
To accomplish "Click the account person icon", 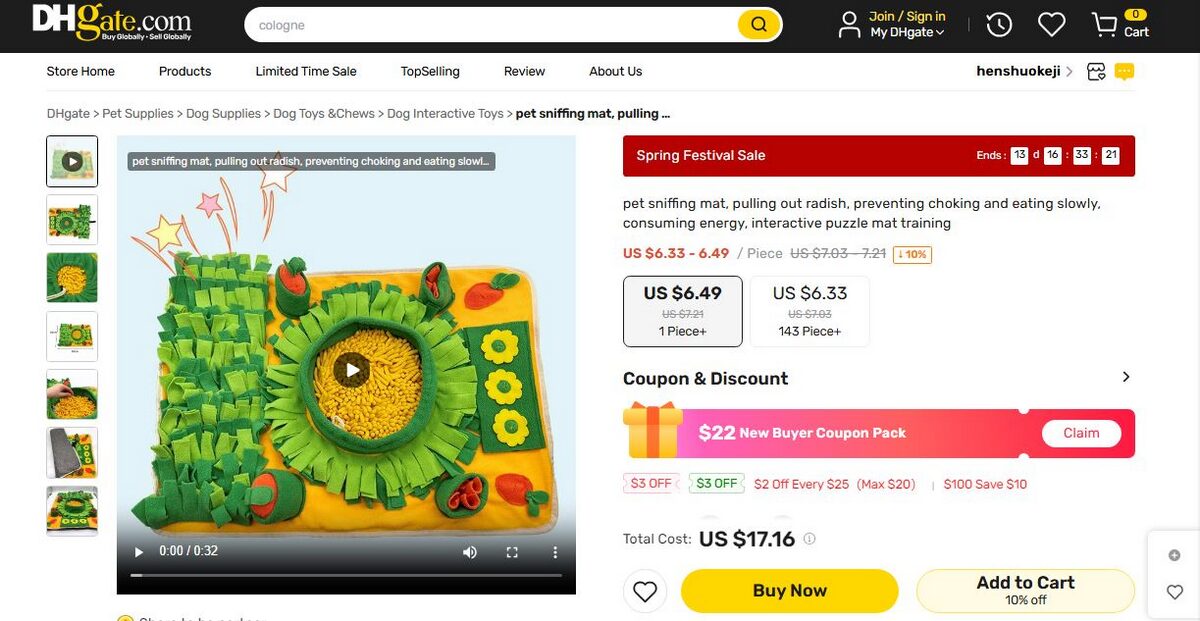I will tap(848, 24).
